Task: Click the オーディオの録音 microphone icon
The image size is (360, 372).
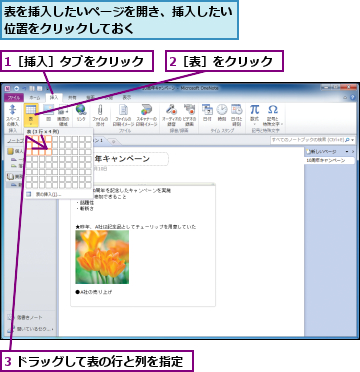Action: point(172,110)
